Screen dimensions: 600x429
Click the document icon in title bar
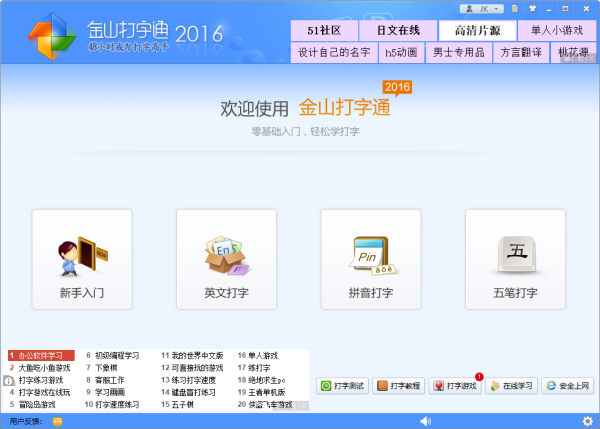(515, 8)
